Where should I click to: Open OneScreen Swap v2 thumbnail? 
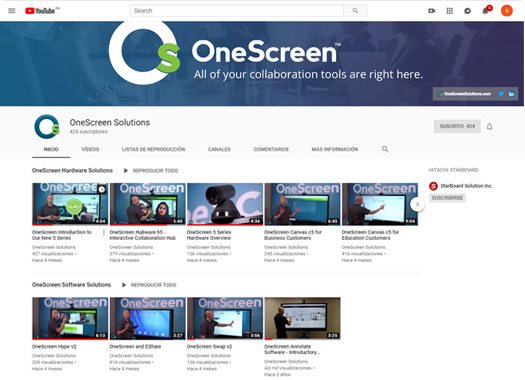point(225,318)
